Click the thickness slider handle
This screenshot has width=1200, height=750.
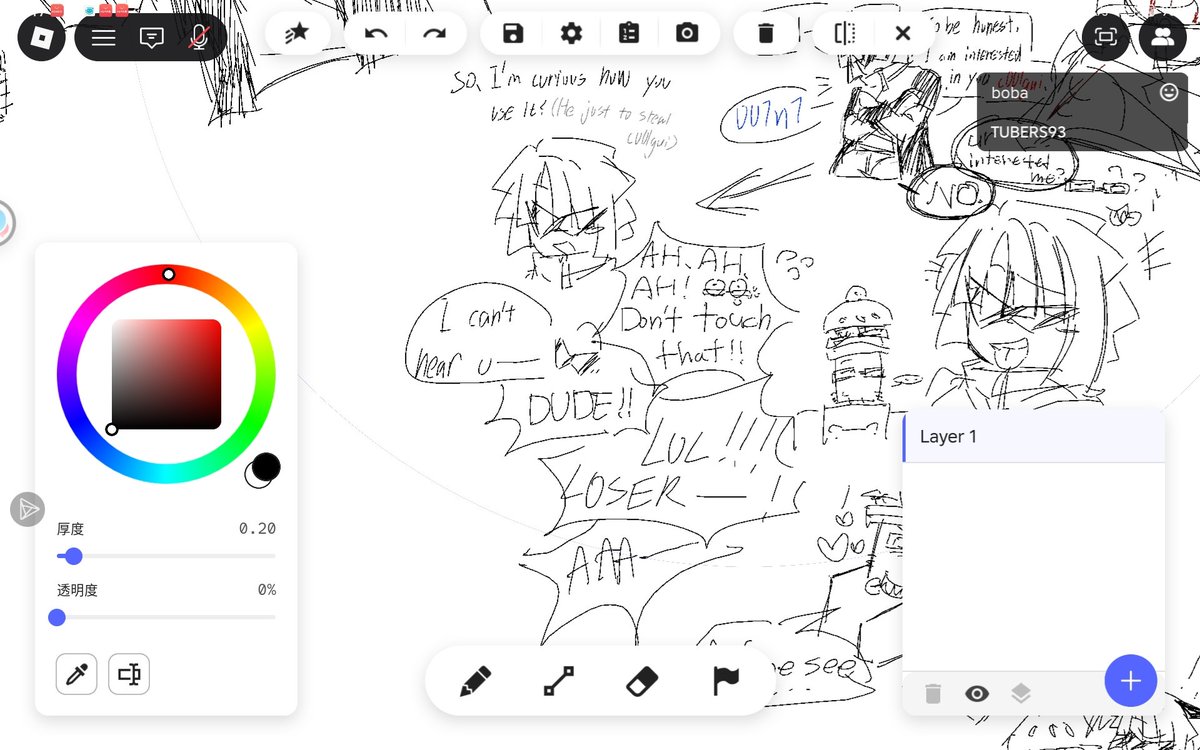(73, 556)
